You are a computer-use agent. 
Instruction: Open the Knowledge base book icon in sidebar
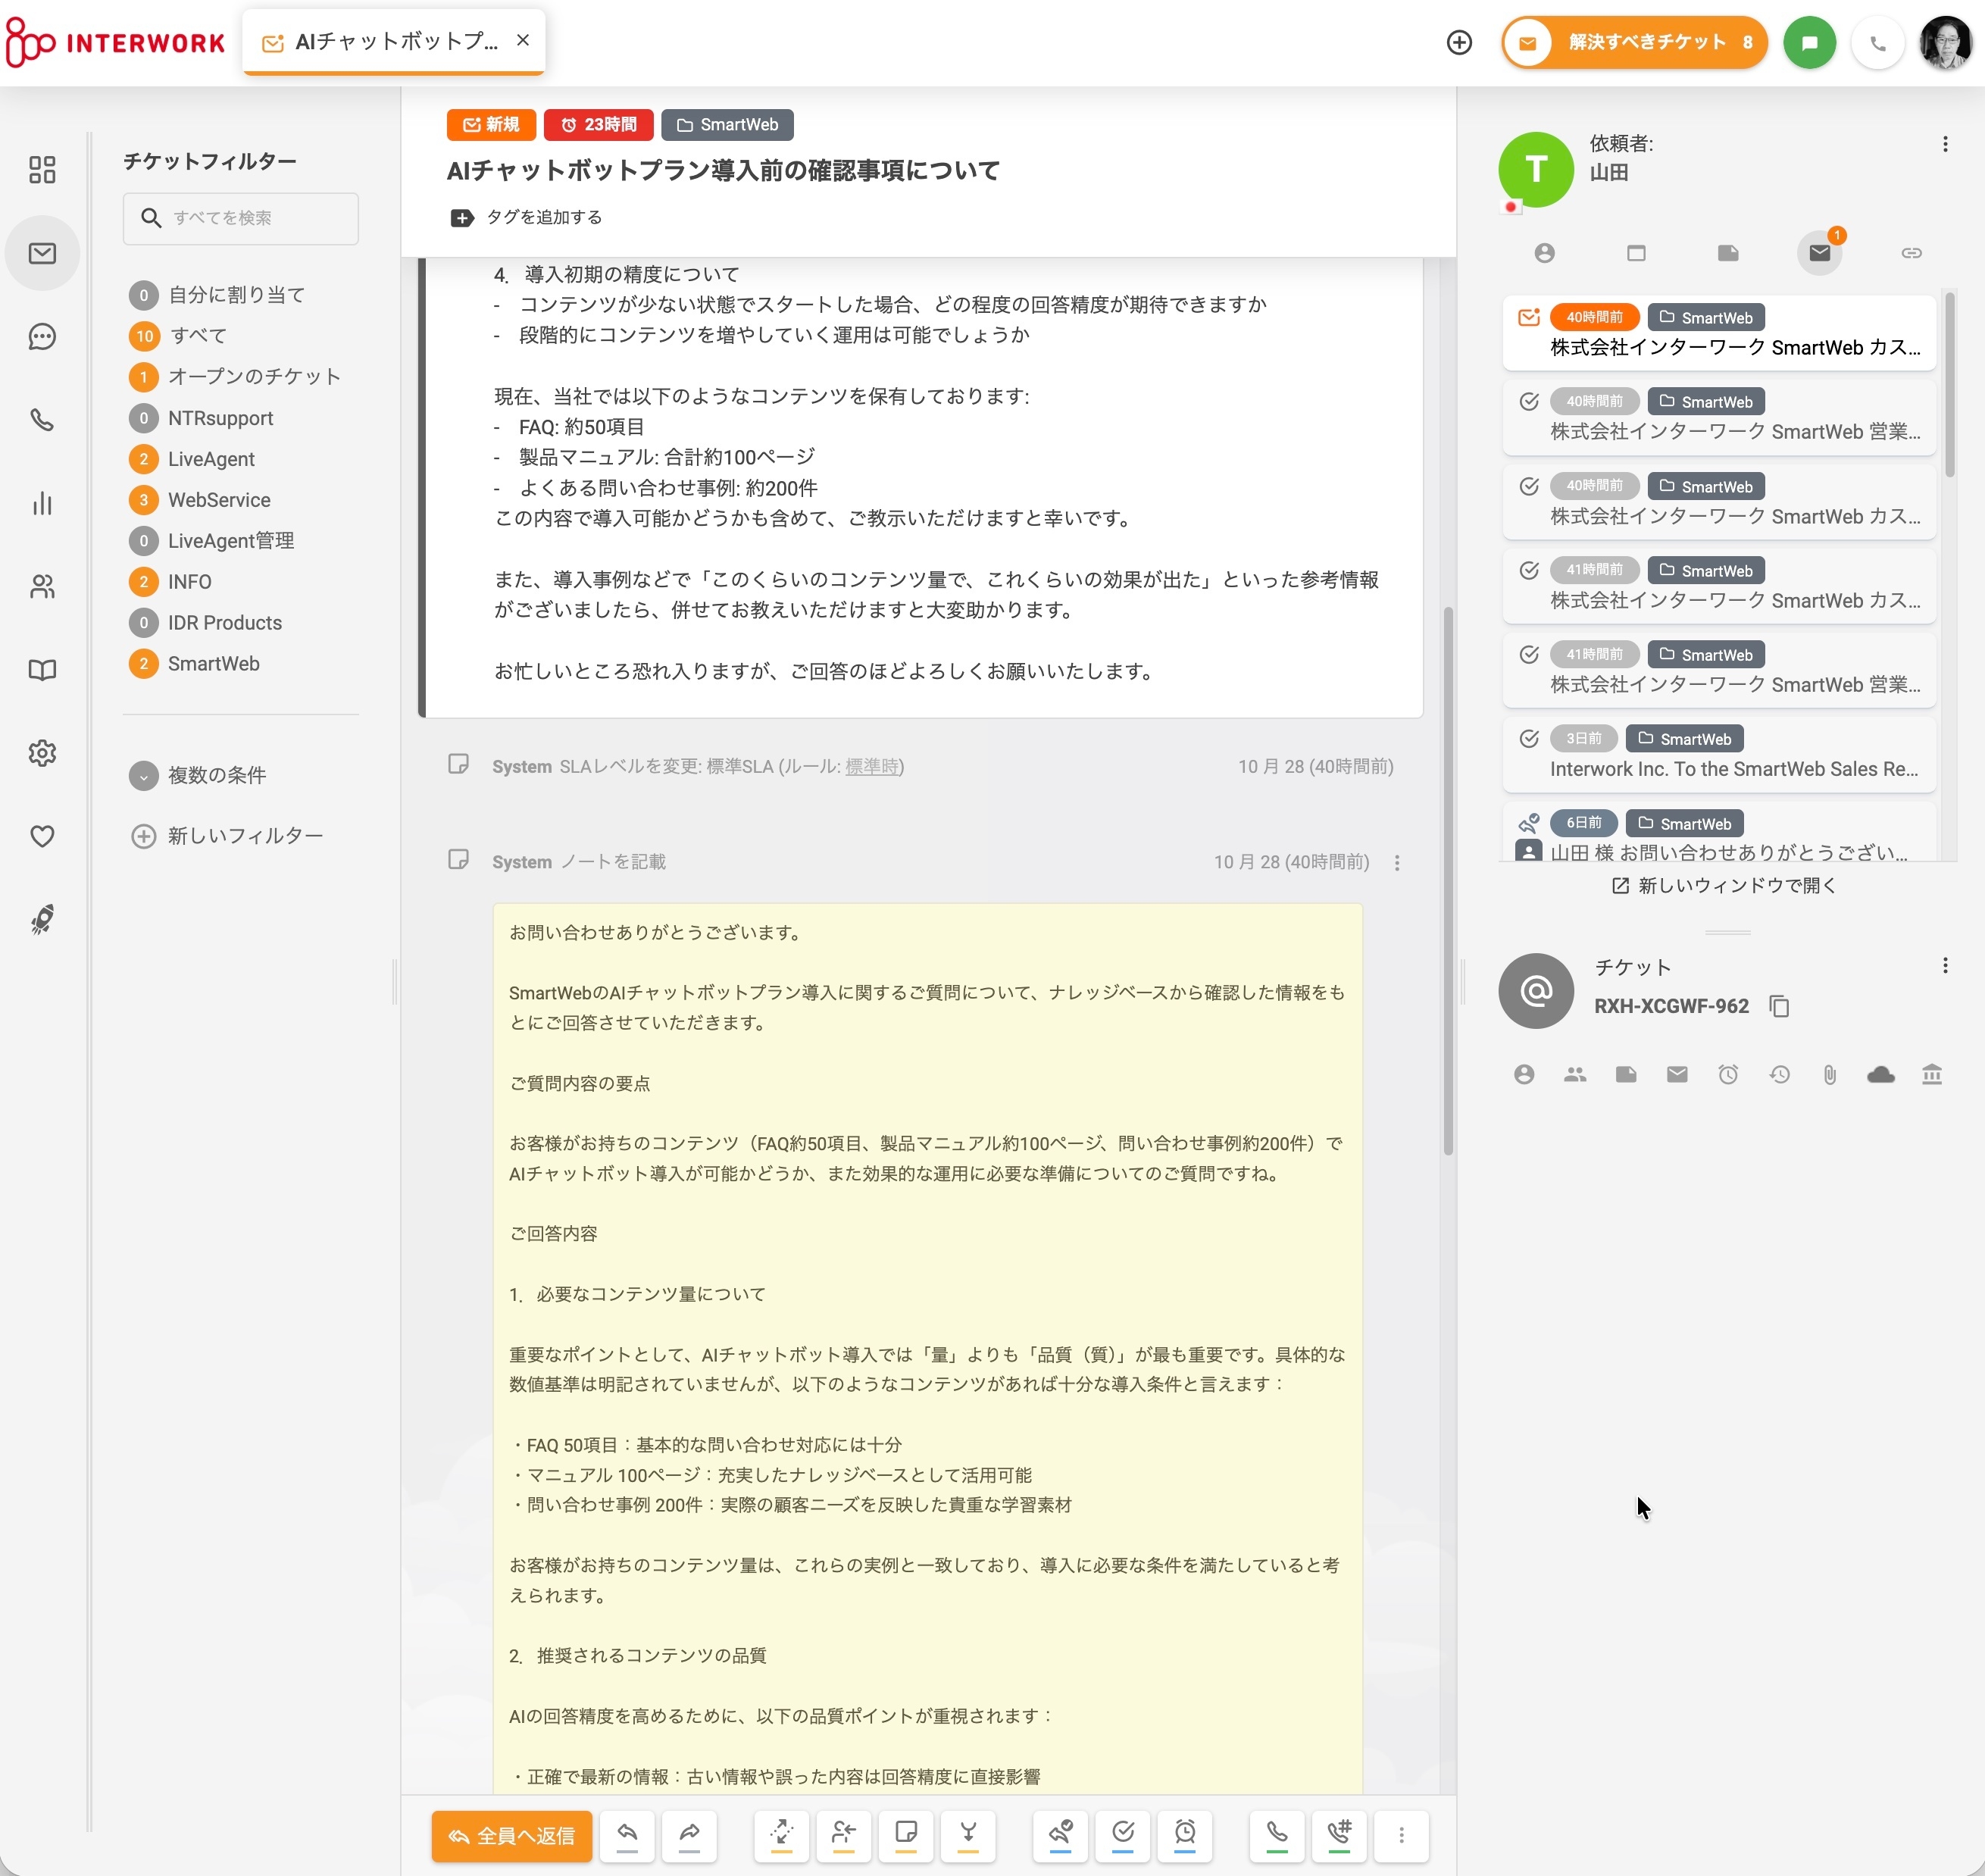[42, 670]
